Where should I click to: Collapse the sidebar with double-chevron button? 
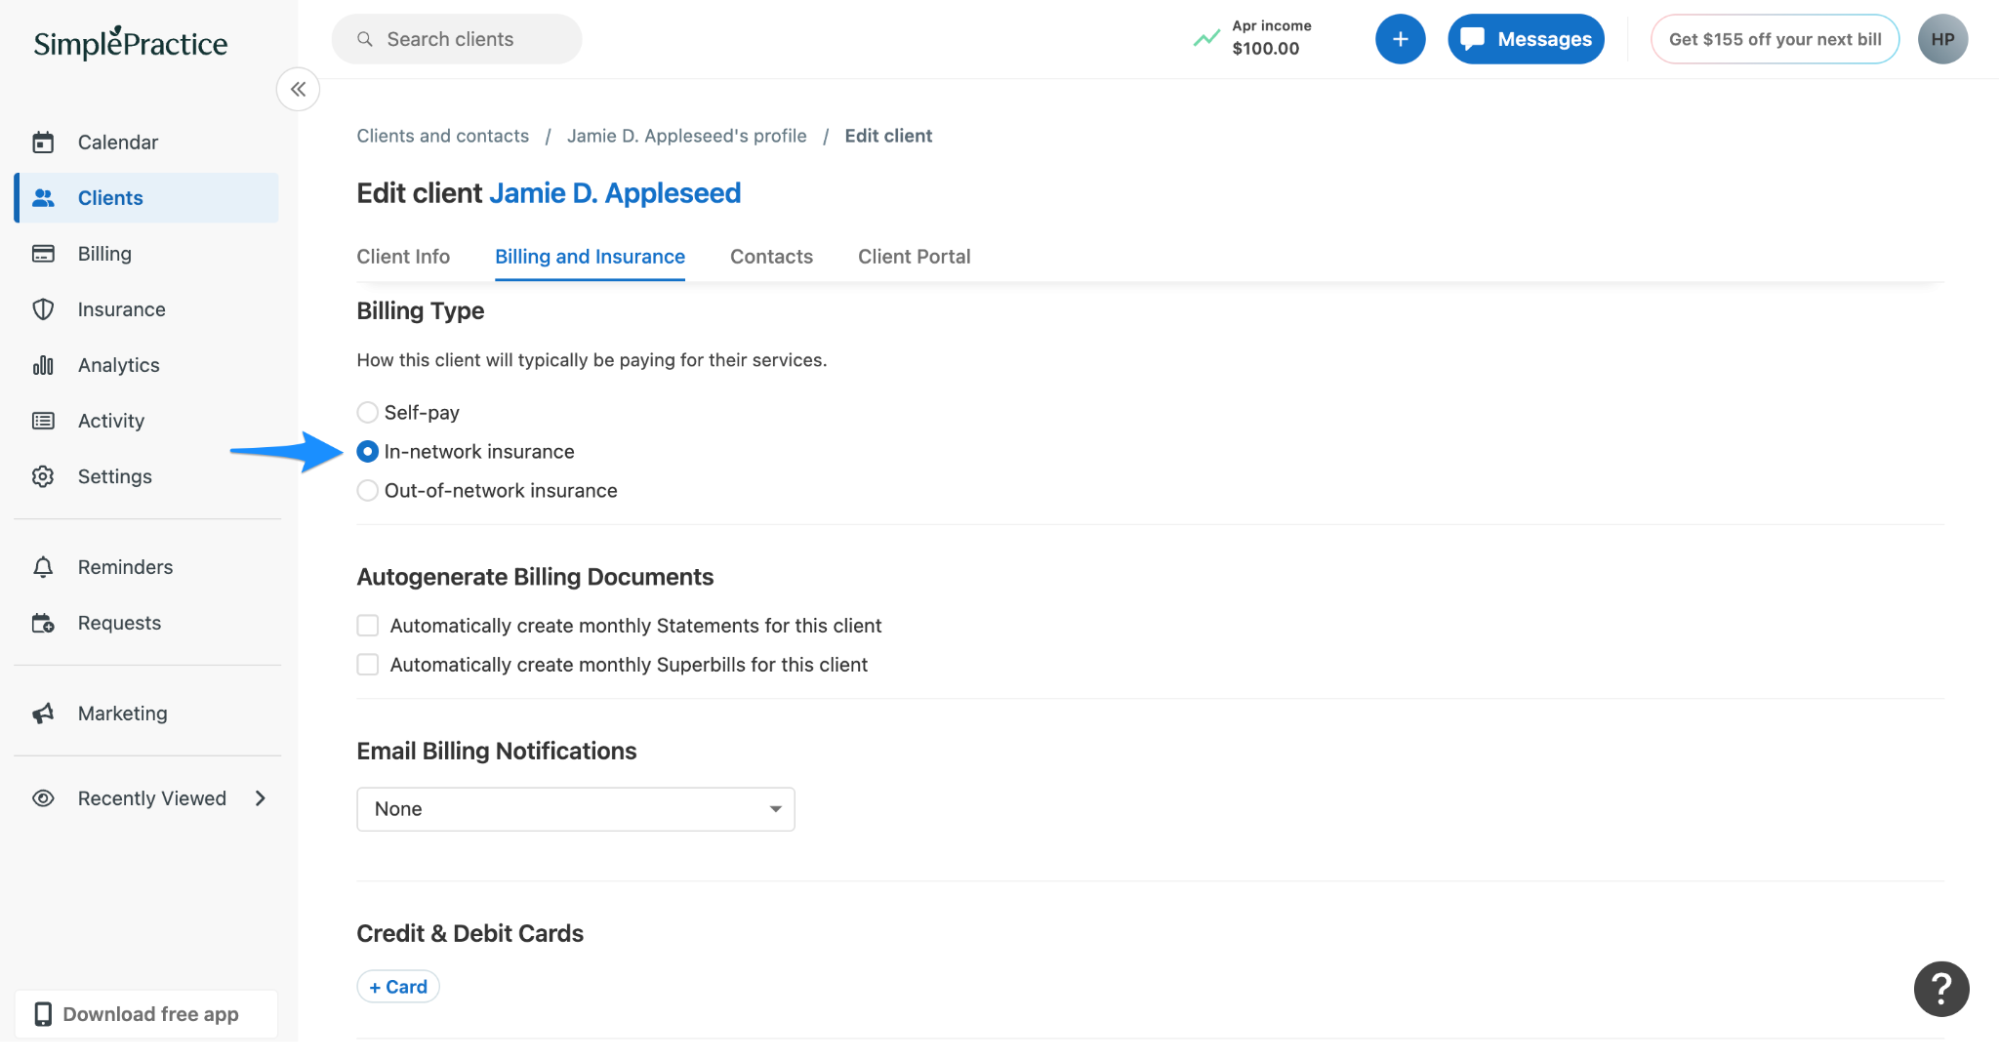298,90
